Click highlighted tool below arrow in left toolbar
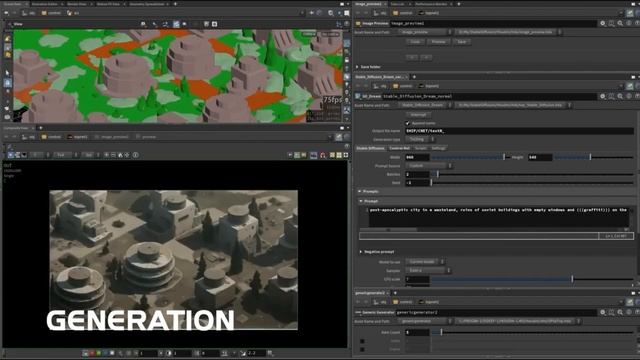 (x=7, y=82)
